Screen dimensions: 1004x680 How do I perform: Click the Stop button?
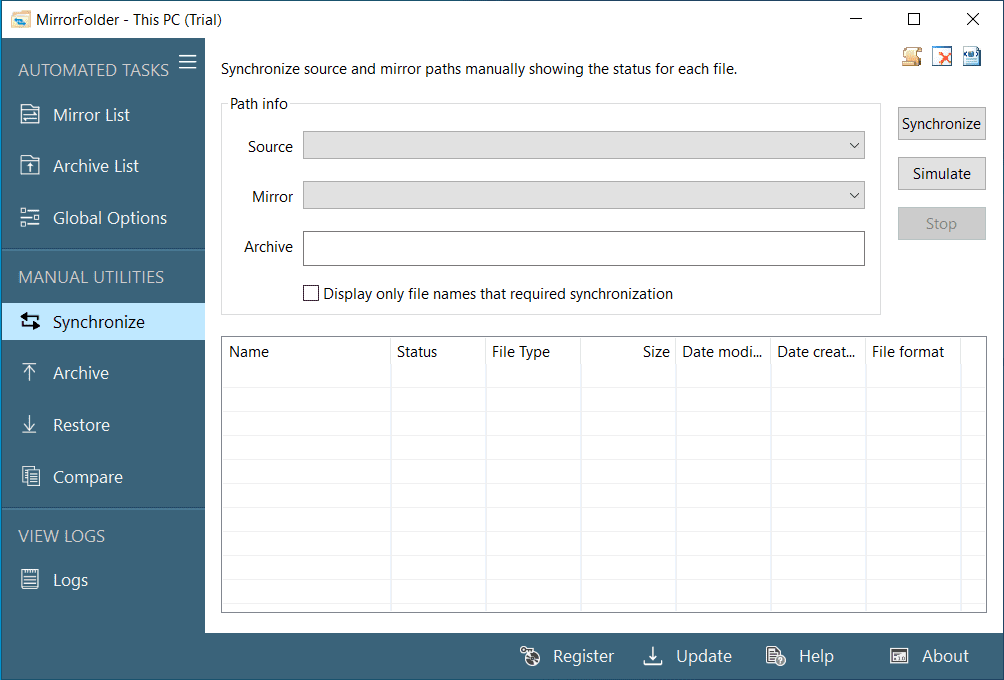tap(941, 223)
